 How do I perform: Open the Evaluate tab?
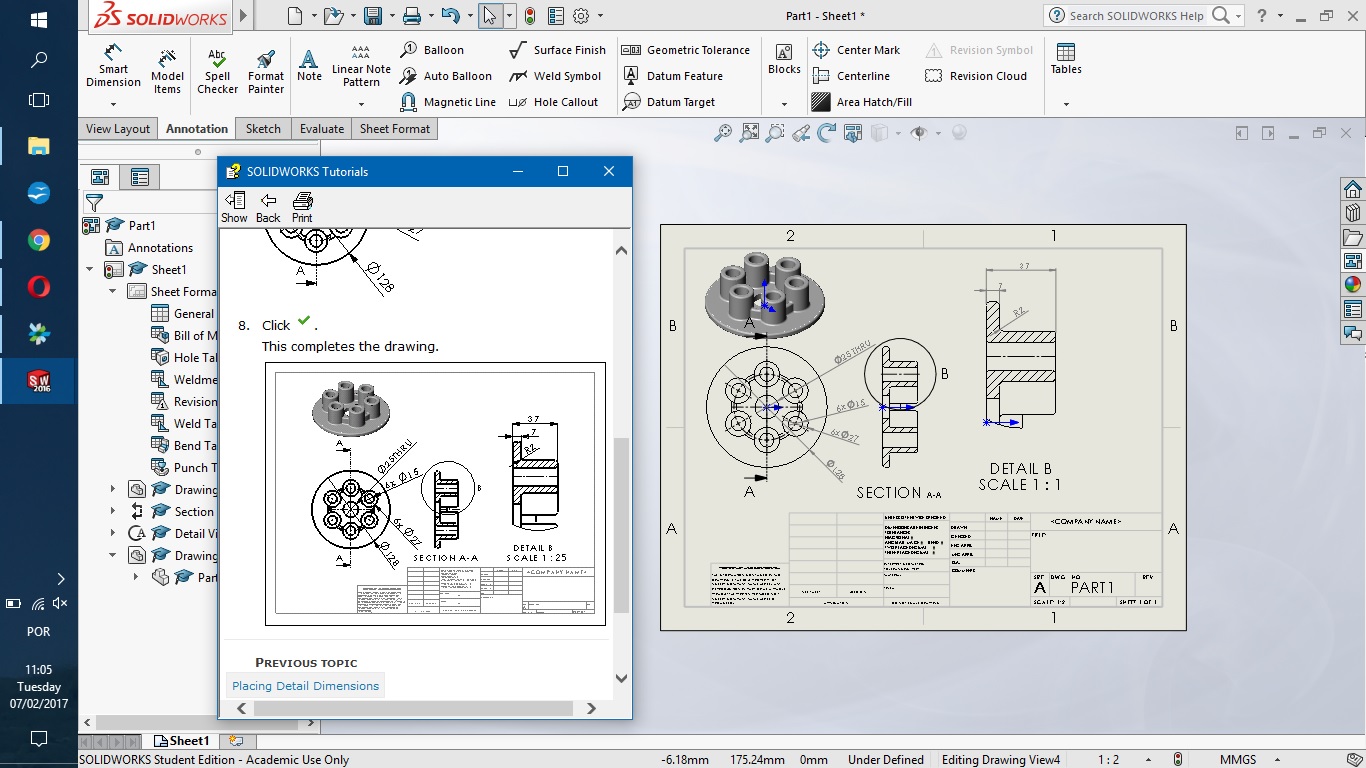(322, 129)
